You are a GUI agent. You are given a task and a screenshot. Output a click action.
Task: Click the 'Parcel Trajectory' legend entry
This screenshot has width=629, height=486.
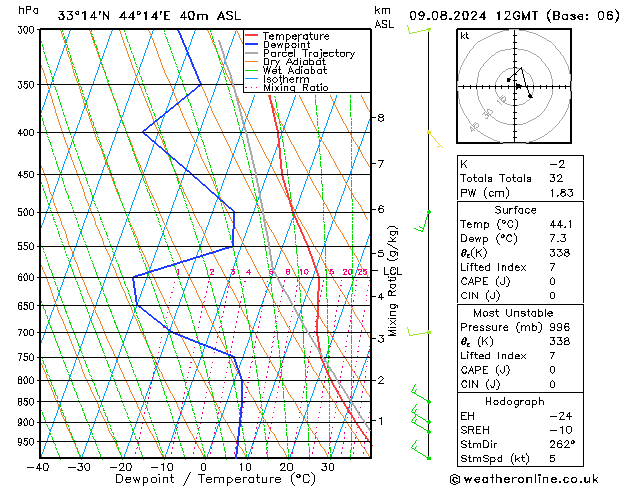[309, 53]
